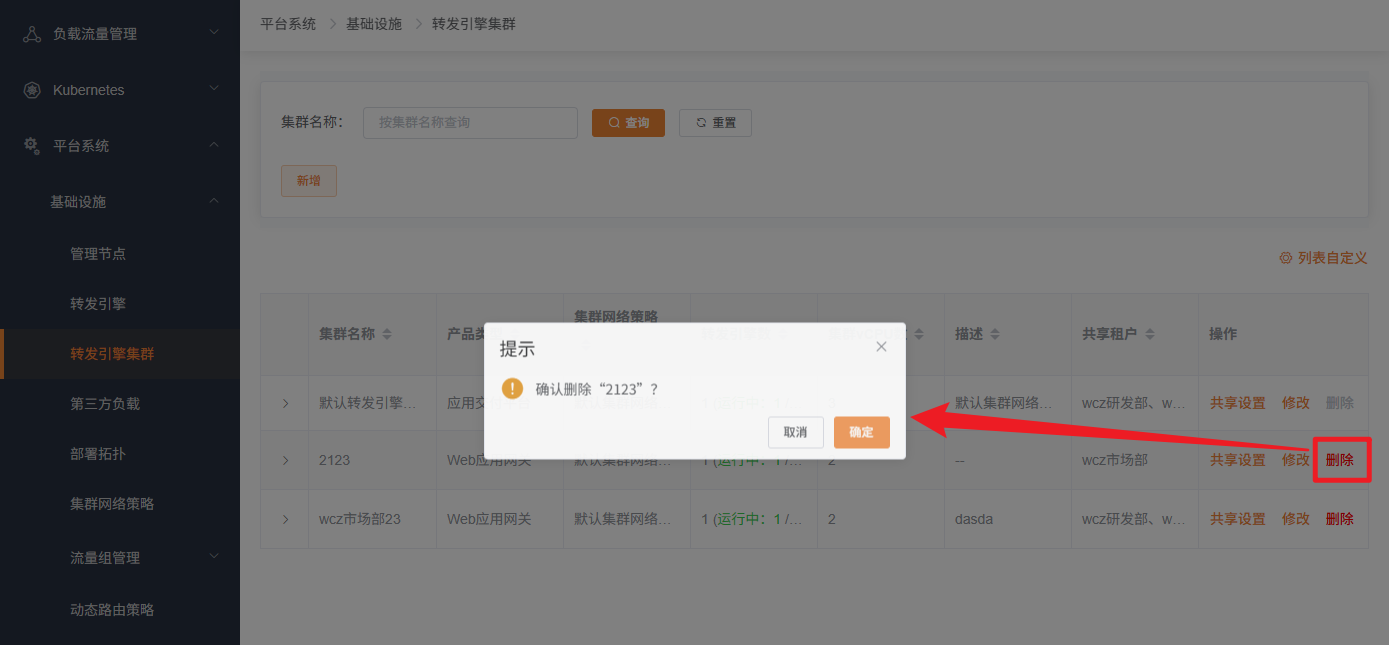Confirm deletion with 确定 button

[861, 432]
